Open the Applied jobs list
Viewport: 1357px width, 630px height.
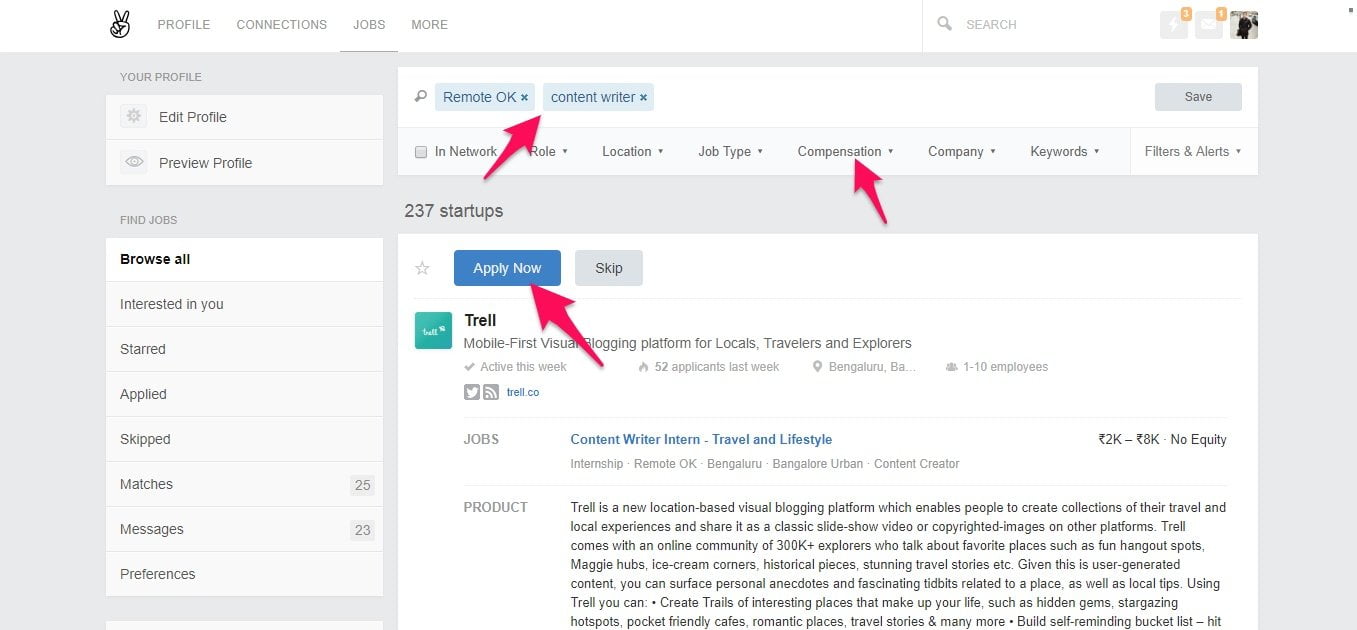[244, 394]
